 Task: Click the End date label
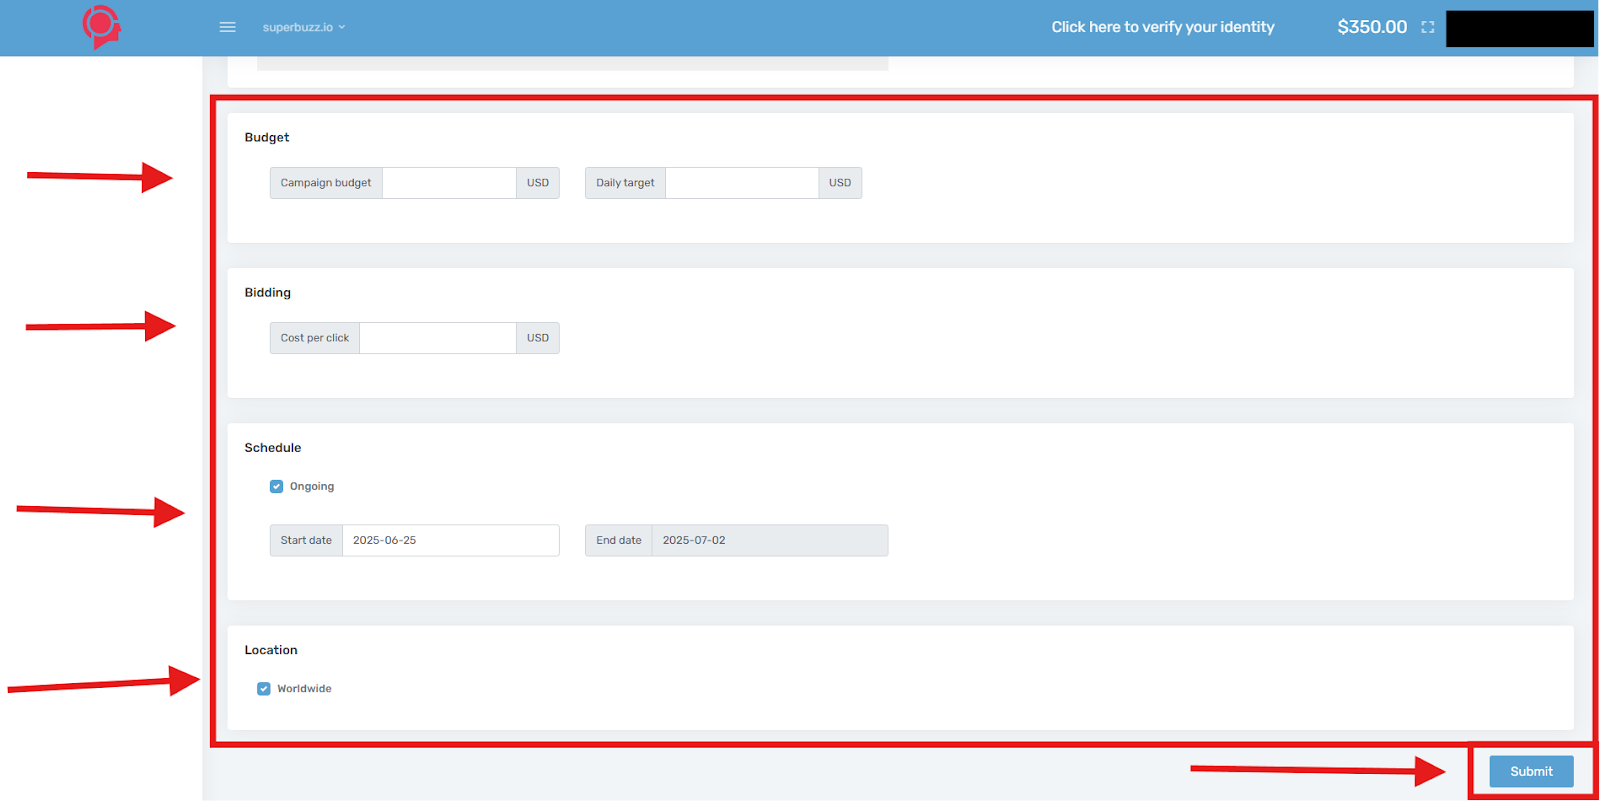(x=619, y=540)
